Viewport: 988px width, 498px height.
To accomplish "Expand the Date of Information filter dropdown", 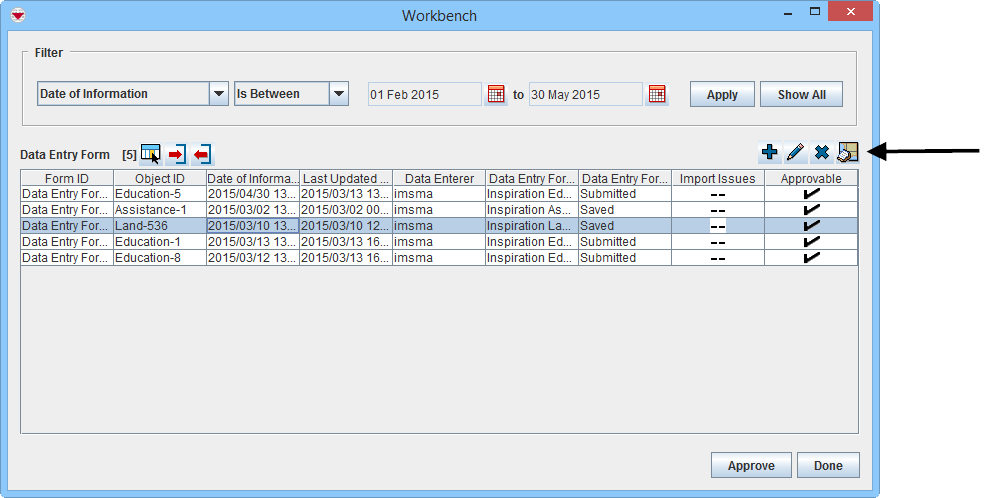I will tap(219, 94).
